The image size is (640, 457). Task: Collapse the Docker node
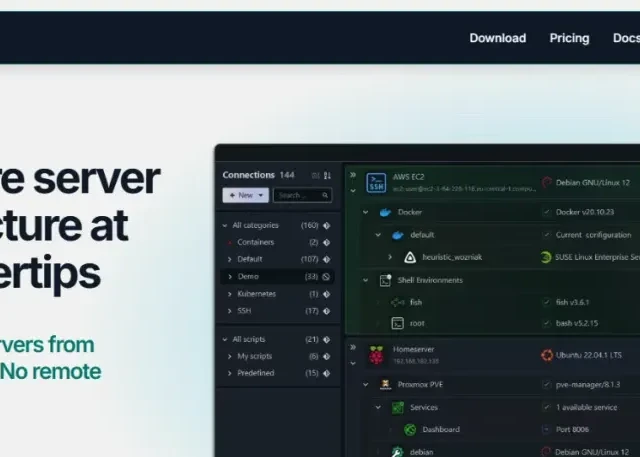(365, 212)
